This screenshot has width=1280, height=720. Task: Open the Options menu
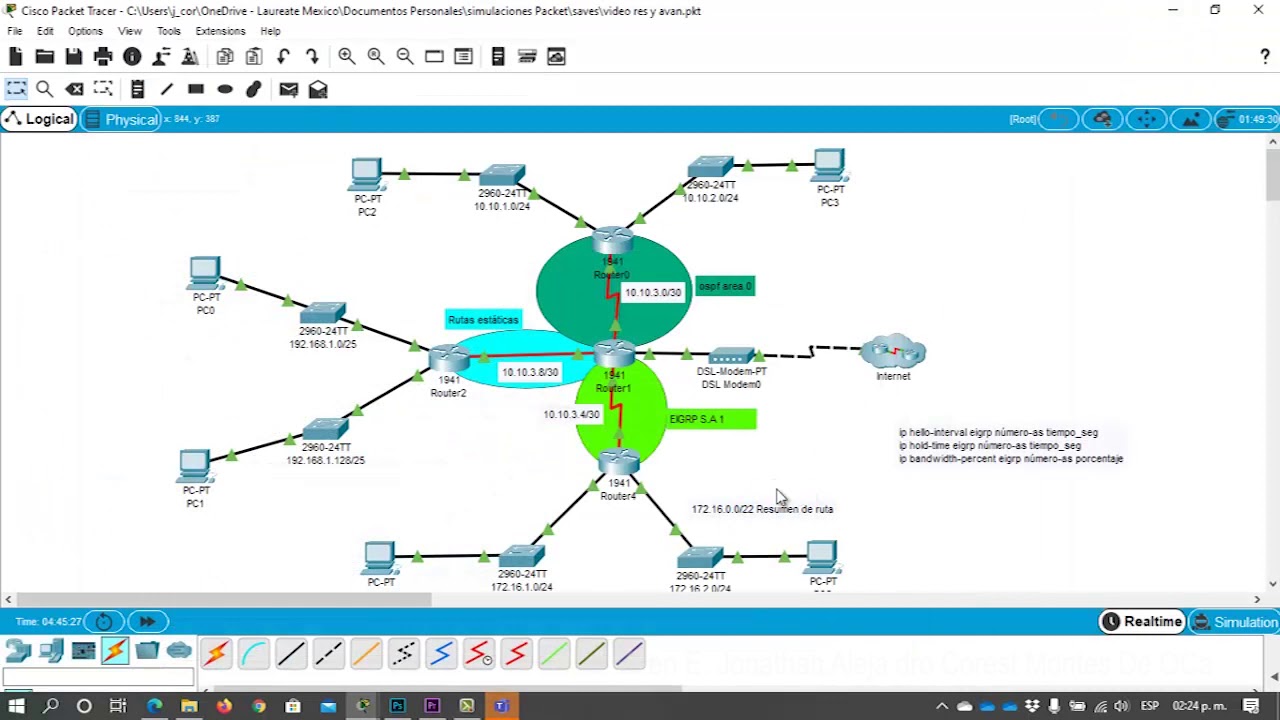tap(85, 31)
